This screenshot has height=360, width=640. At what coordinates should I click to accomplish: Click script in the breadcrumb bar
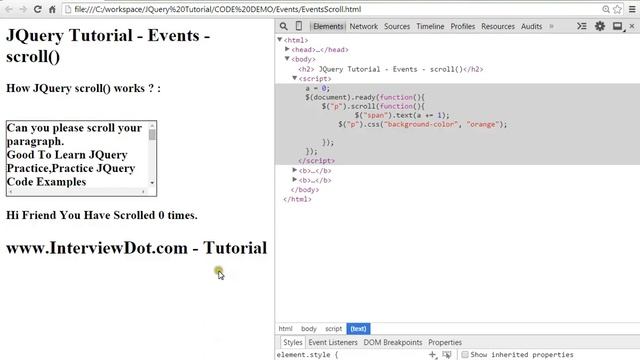[x=333, y=329]
